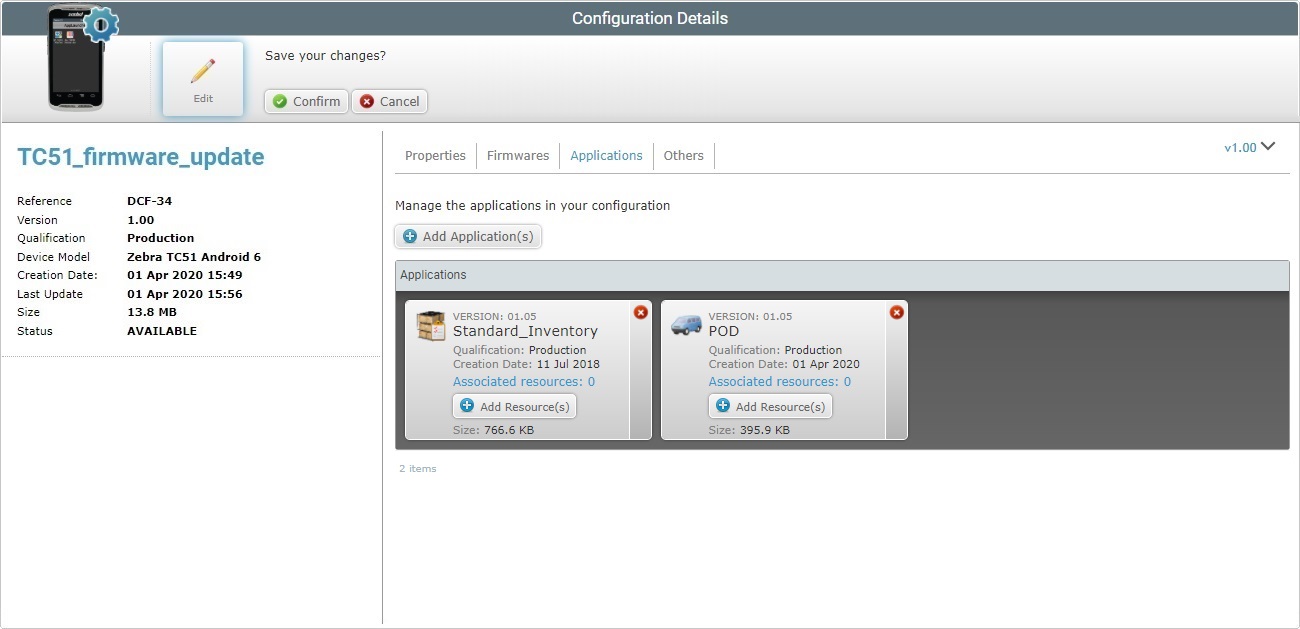Switch to the Firmwares tab

coord(517,155)
